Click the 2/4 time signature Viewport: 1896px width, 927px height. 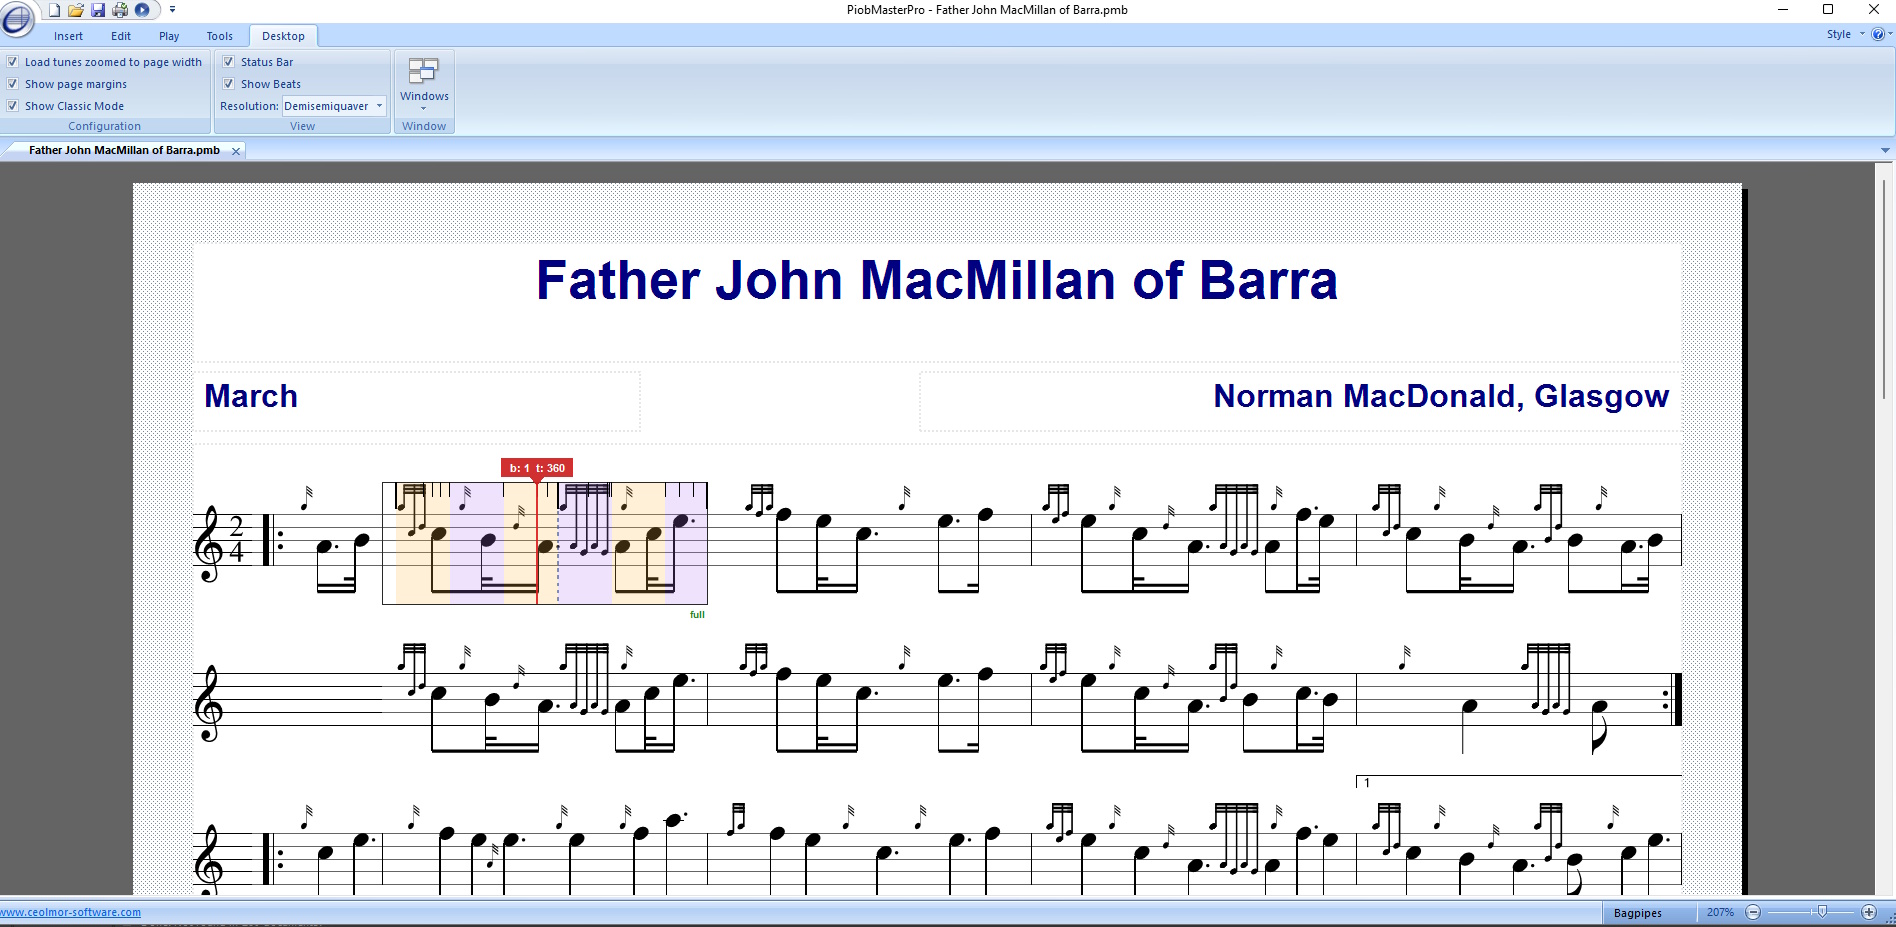pos(237,540)
